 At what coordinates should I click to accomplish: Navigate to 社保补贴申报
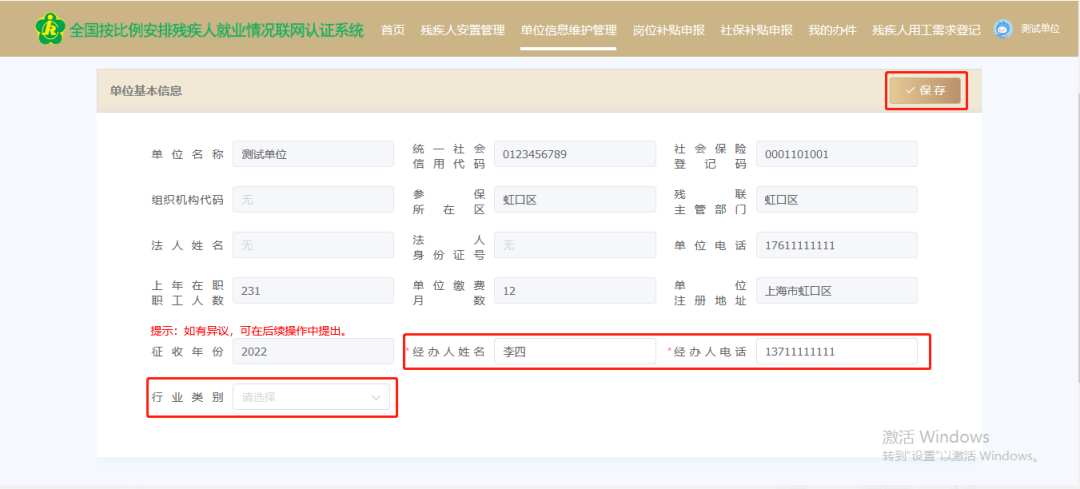click(x=757, y=30)
